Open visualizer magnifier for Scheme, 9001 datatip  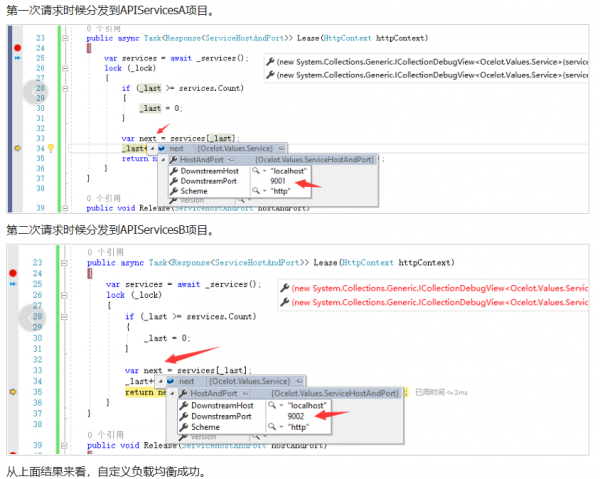click(256, 191)
